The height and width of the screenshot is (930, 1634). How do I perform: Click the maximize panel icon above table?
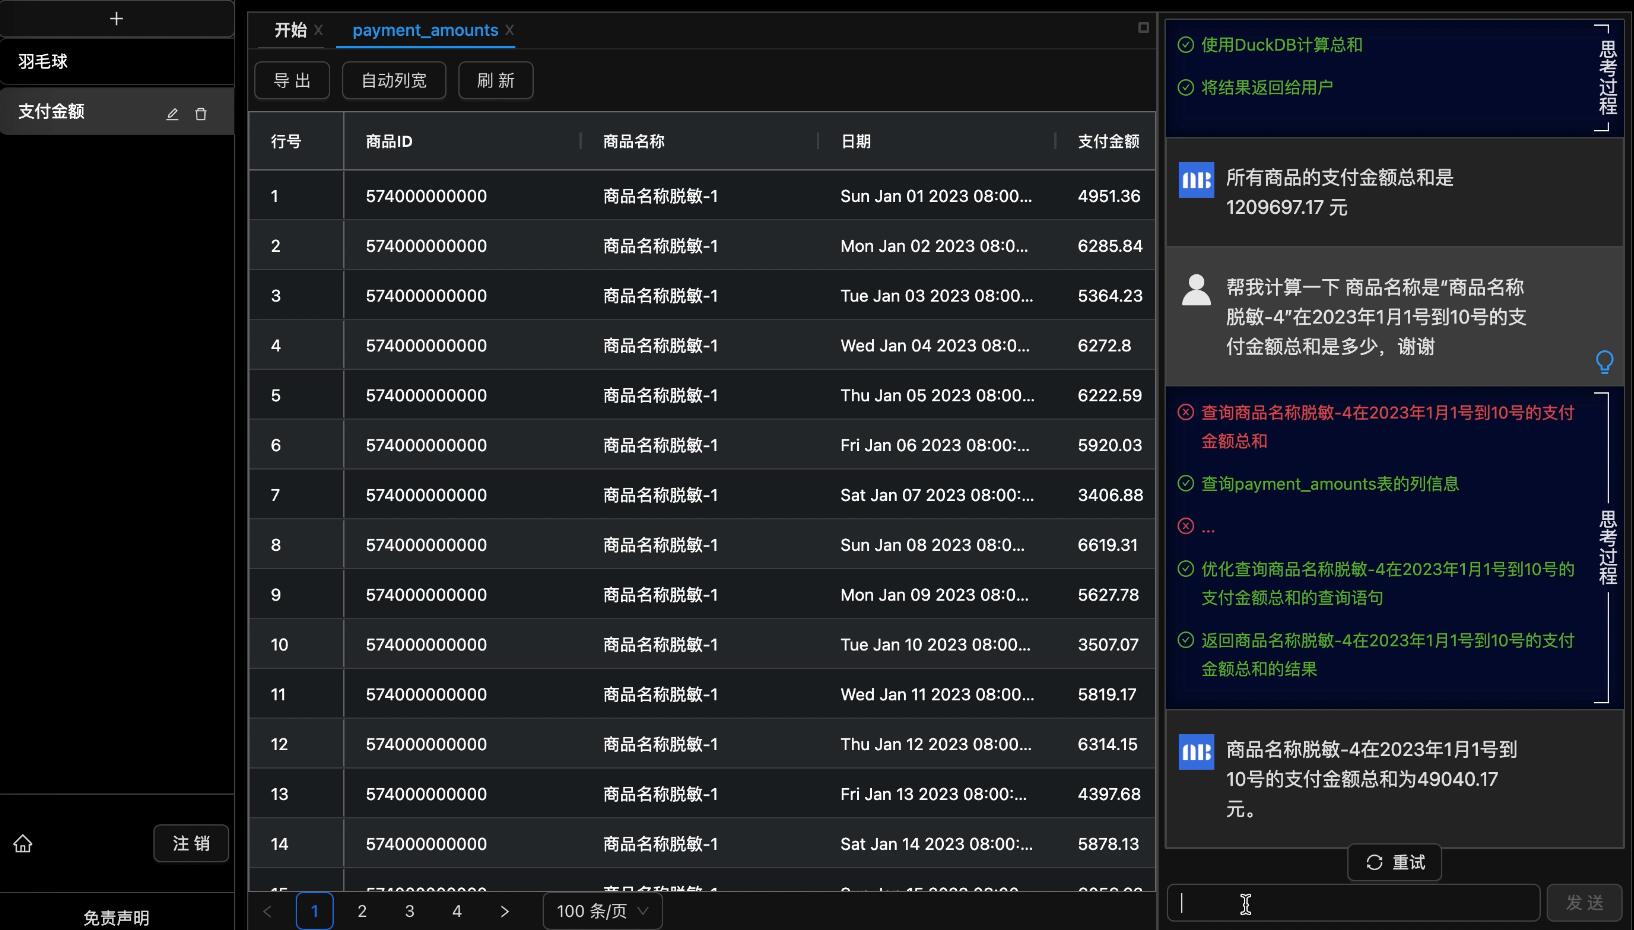[x=1143, y=28]
